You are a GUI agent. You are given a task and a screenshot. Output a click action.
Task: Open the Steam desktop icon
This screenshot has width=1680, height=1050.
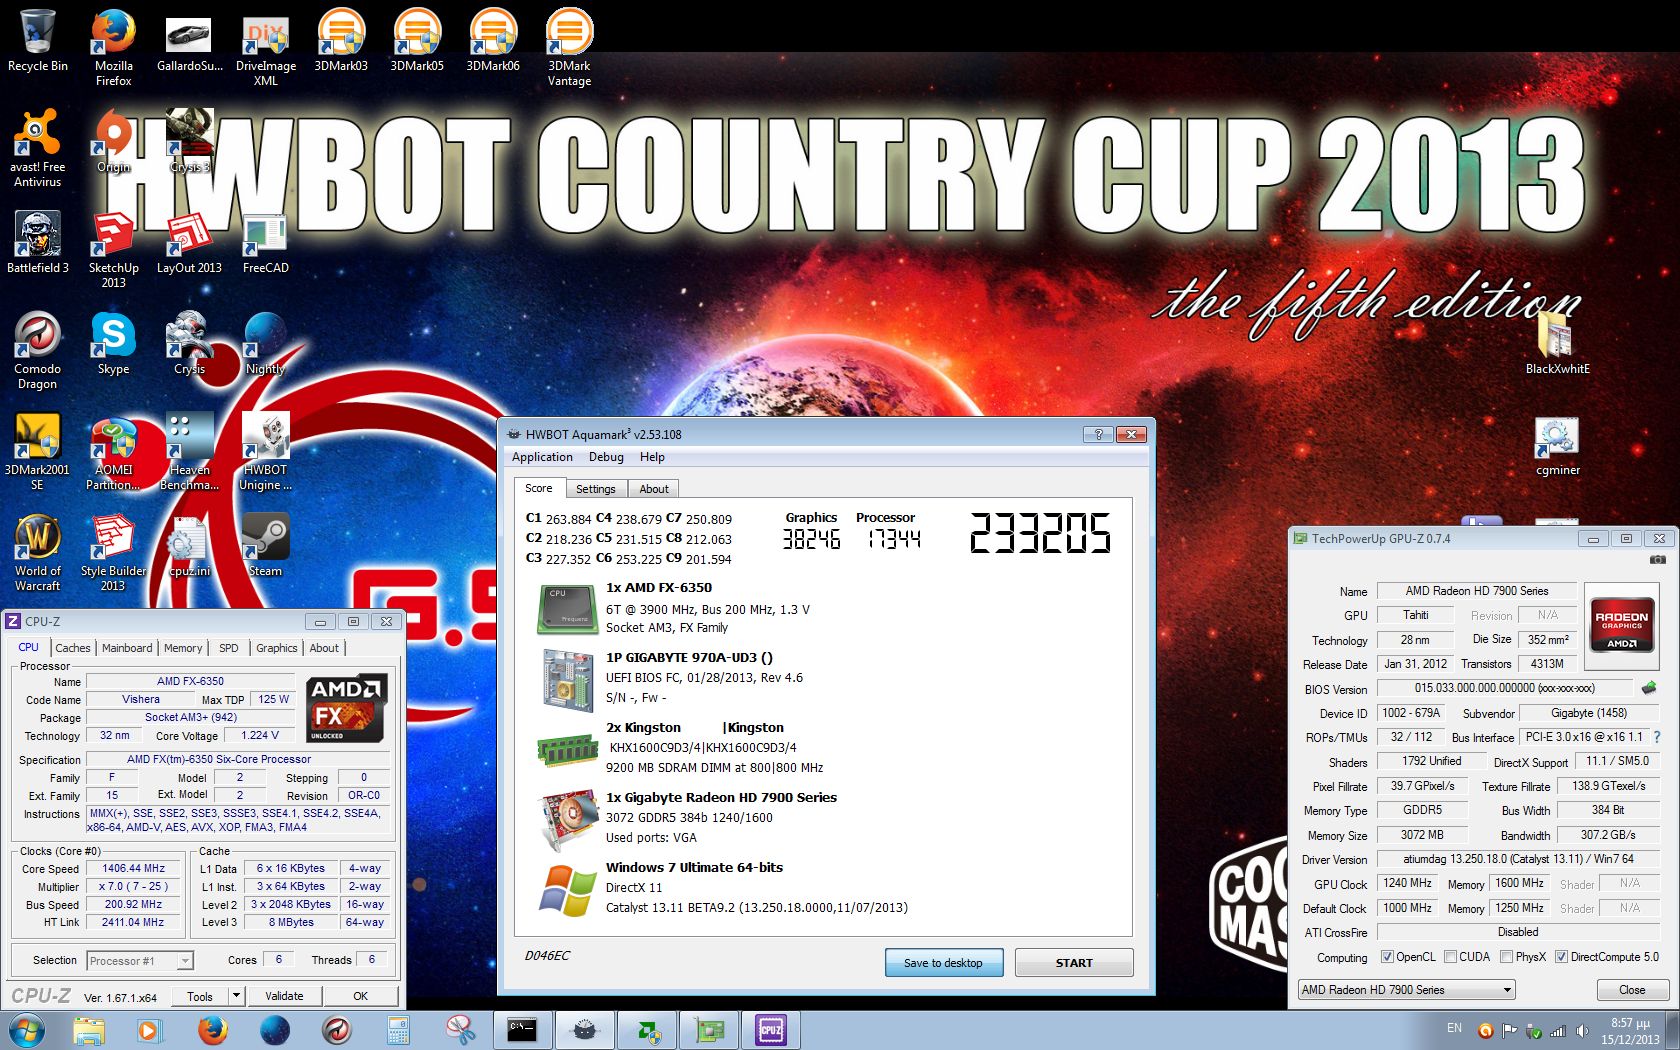pyautogui.click(x=266, y=545)
